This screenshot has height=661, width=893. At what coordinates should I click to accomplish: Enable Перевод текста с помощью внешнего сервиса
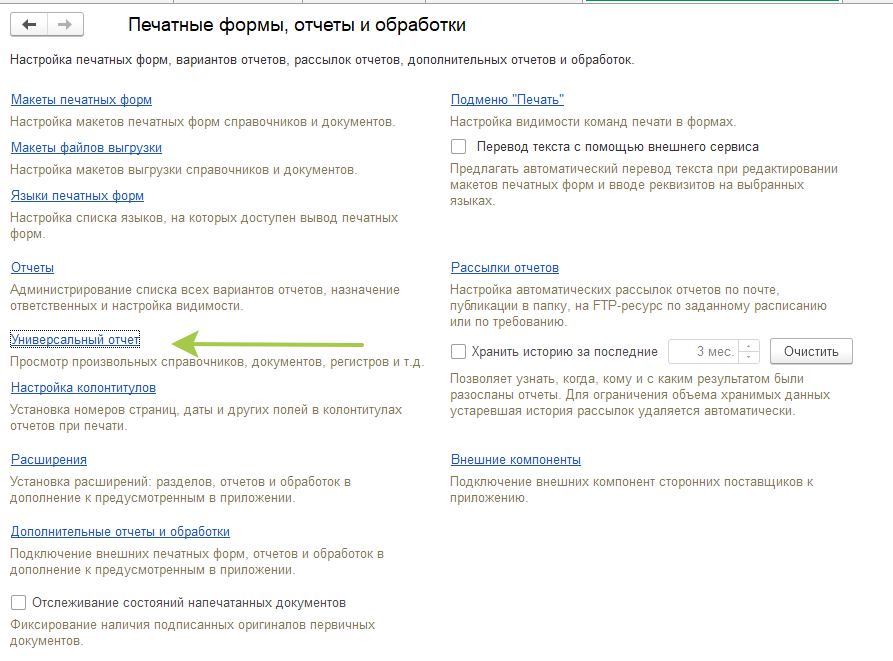(x=458, y=146)
